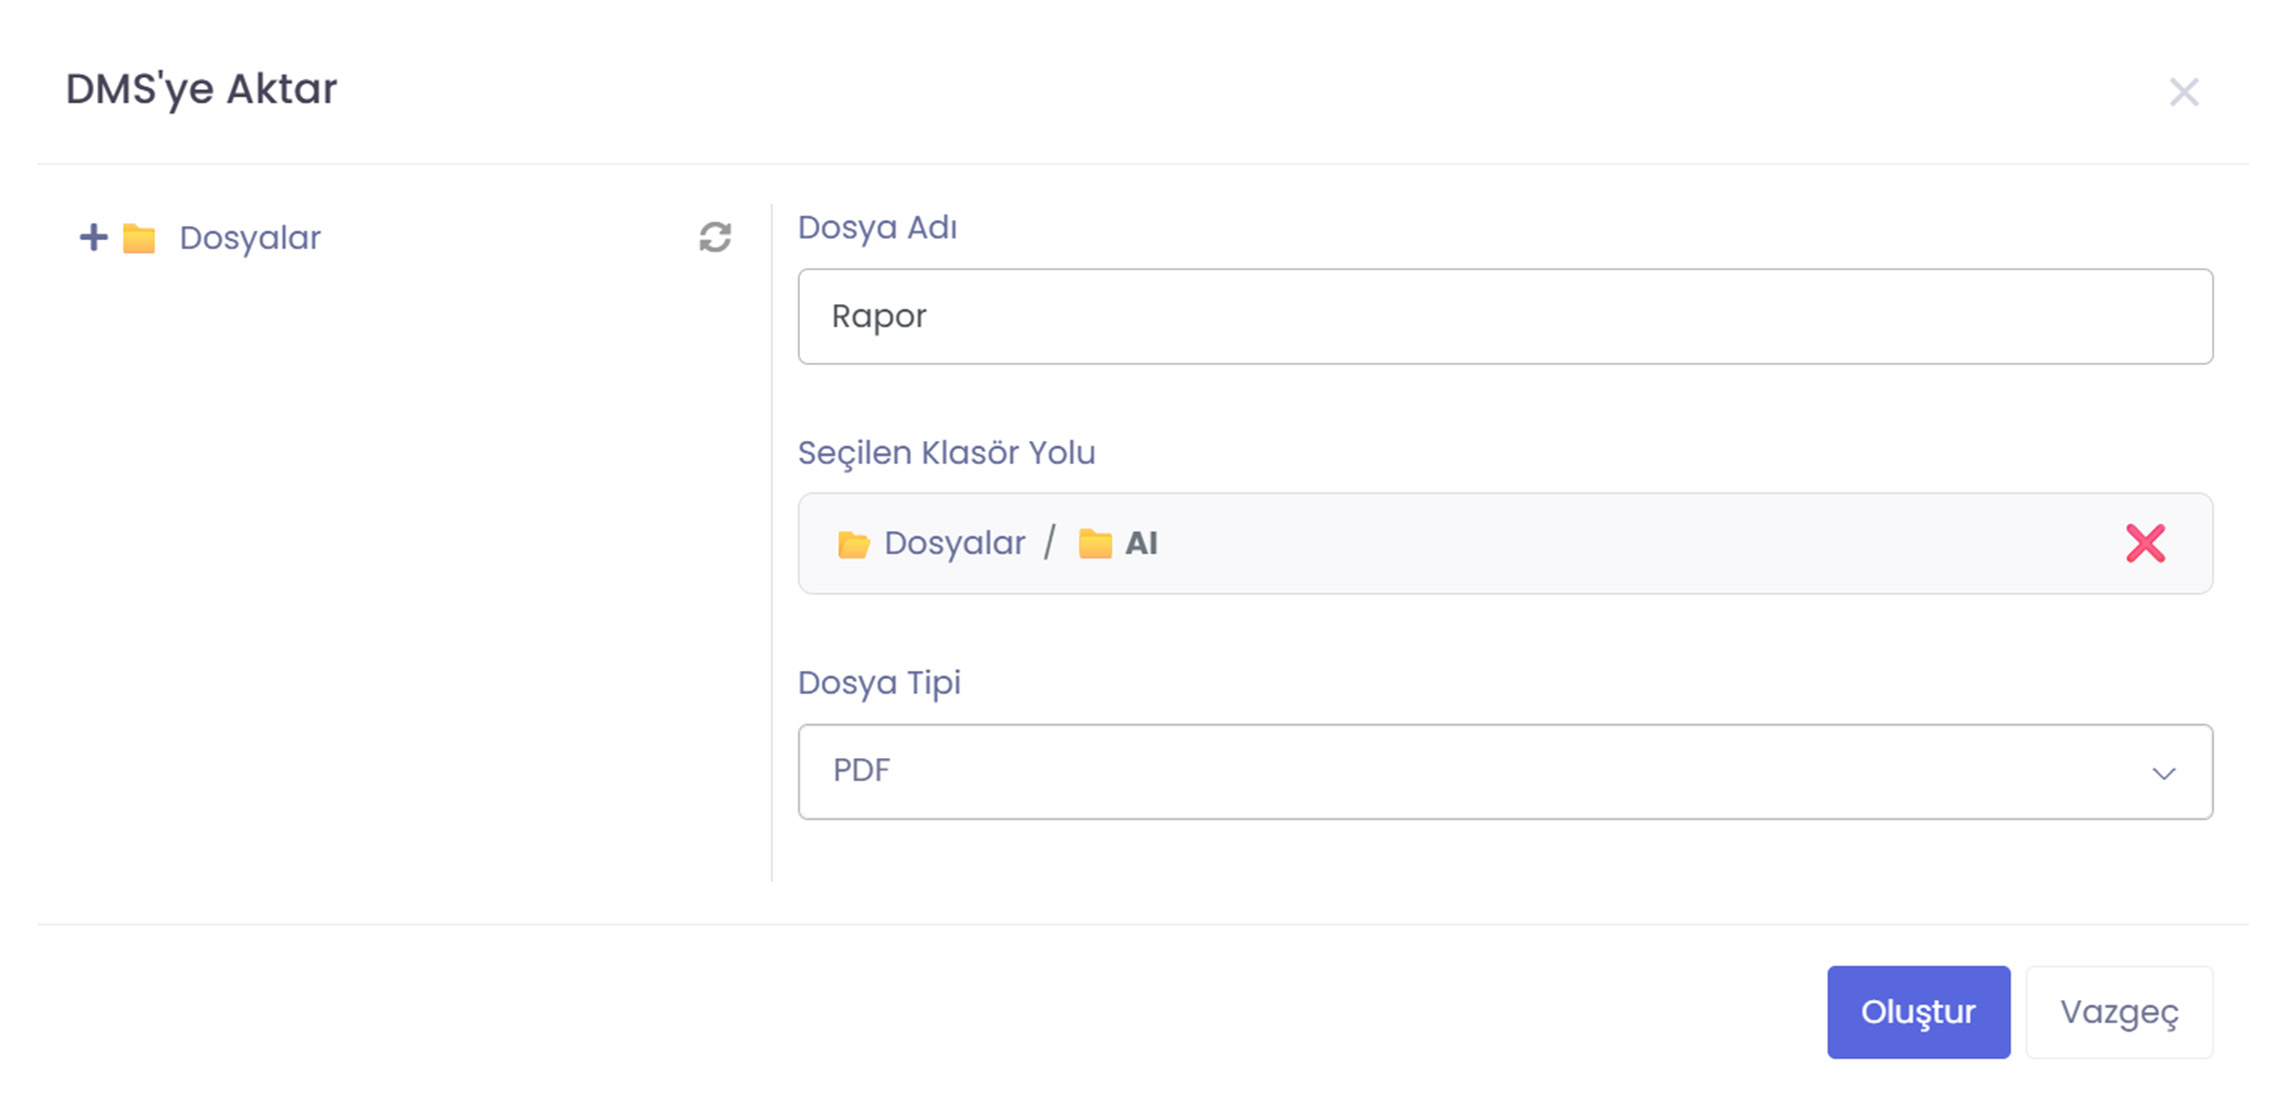The image size is (2280, 1120).
Task: Click the bold AI folder name in path
Action: [1141, 543]
